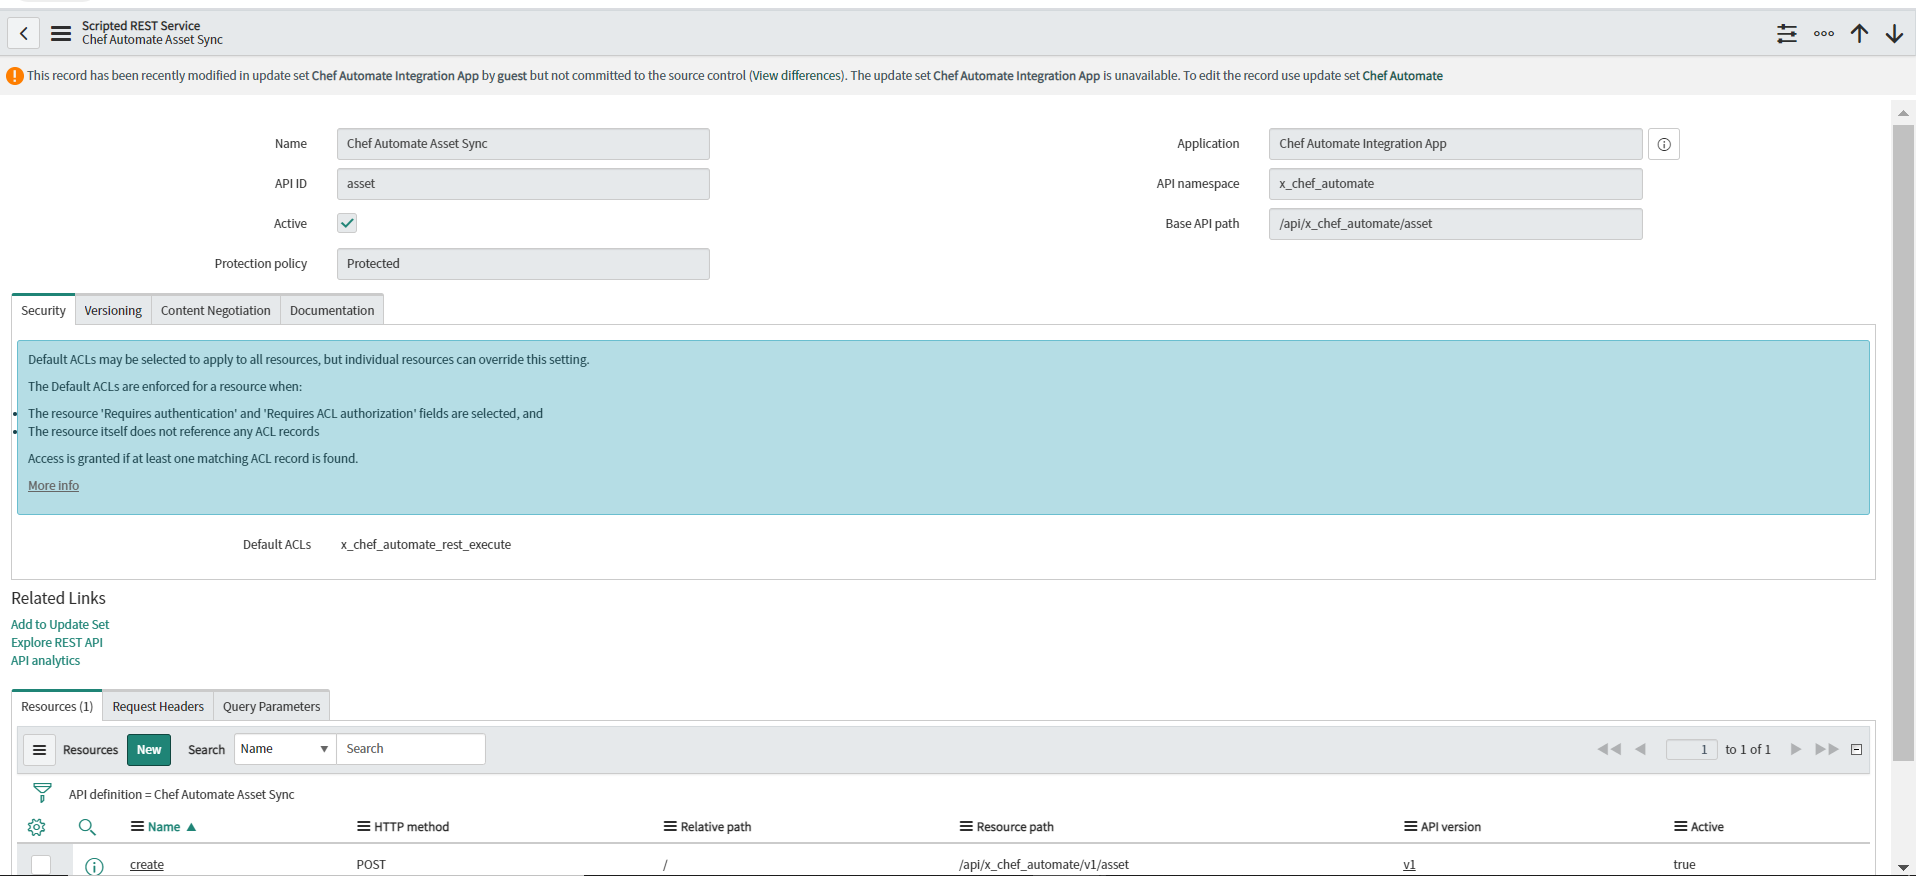Go to previous record with up arrow

[1859, 34]
